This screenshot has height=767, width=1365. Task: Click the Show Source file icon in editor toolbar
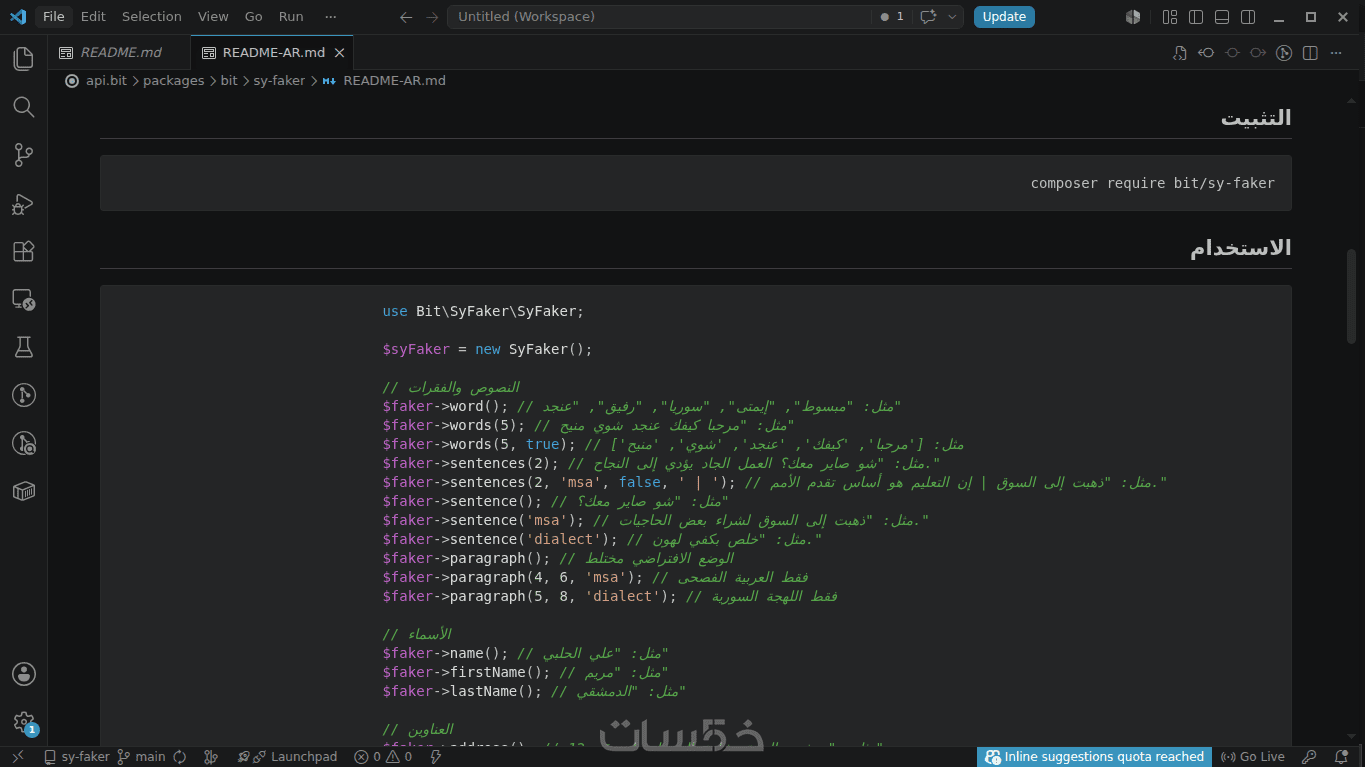[1180, 53]
